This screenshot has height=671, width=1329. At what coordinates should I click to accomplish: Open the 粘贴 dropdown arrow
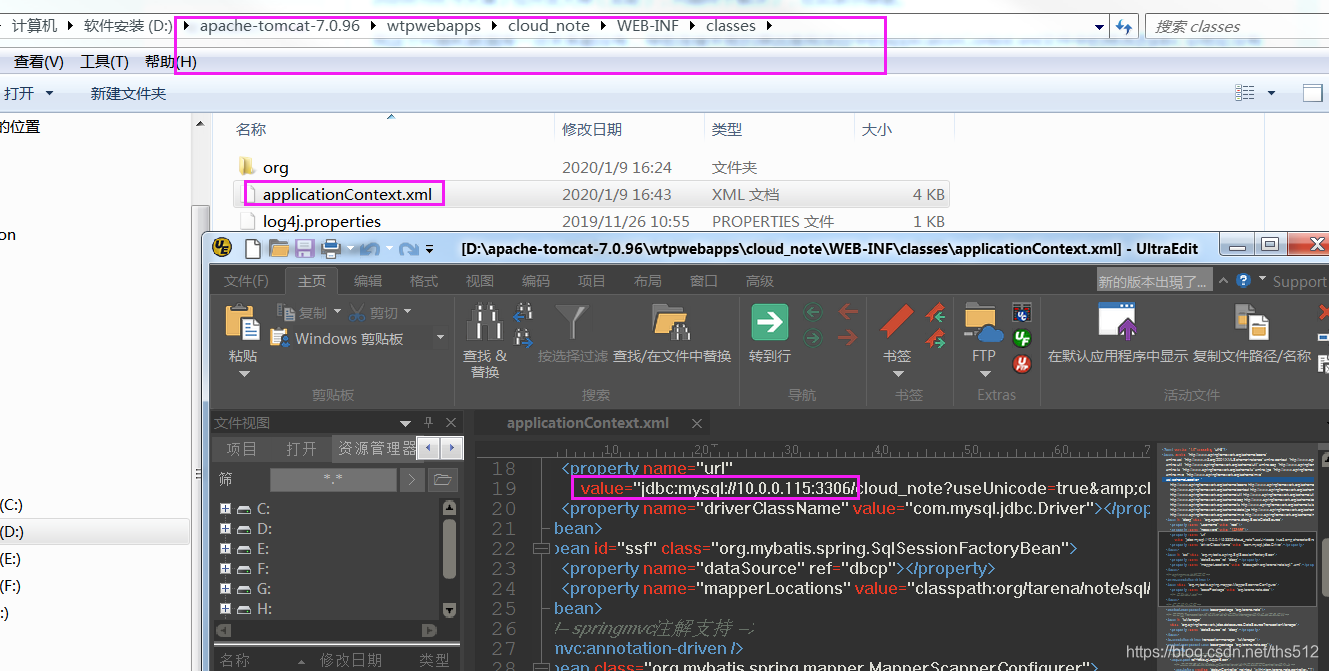(243, 374)
